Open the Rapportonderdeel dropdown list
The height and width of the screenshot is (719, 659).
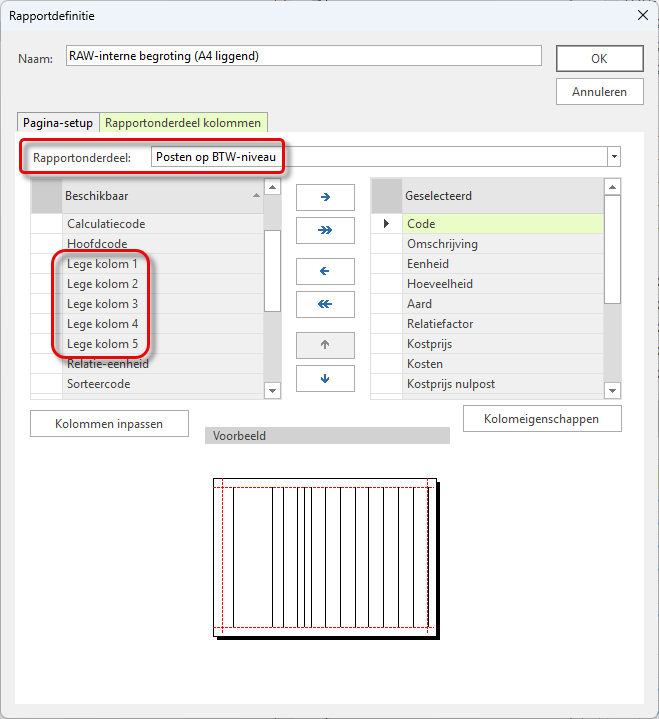pyautogui.click(x=614, y=157)
